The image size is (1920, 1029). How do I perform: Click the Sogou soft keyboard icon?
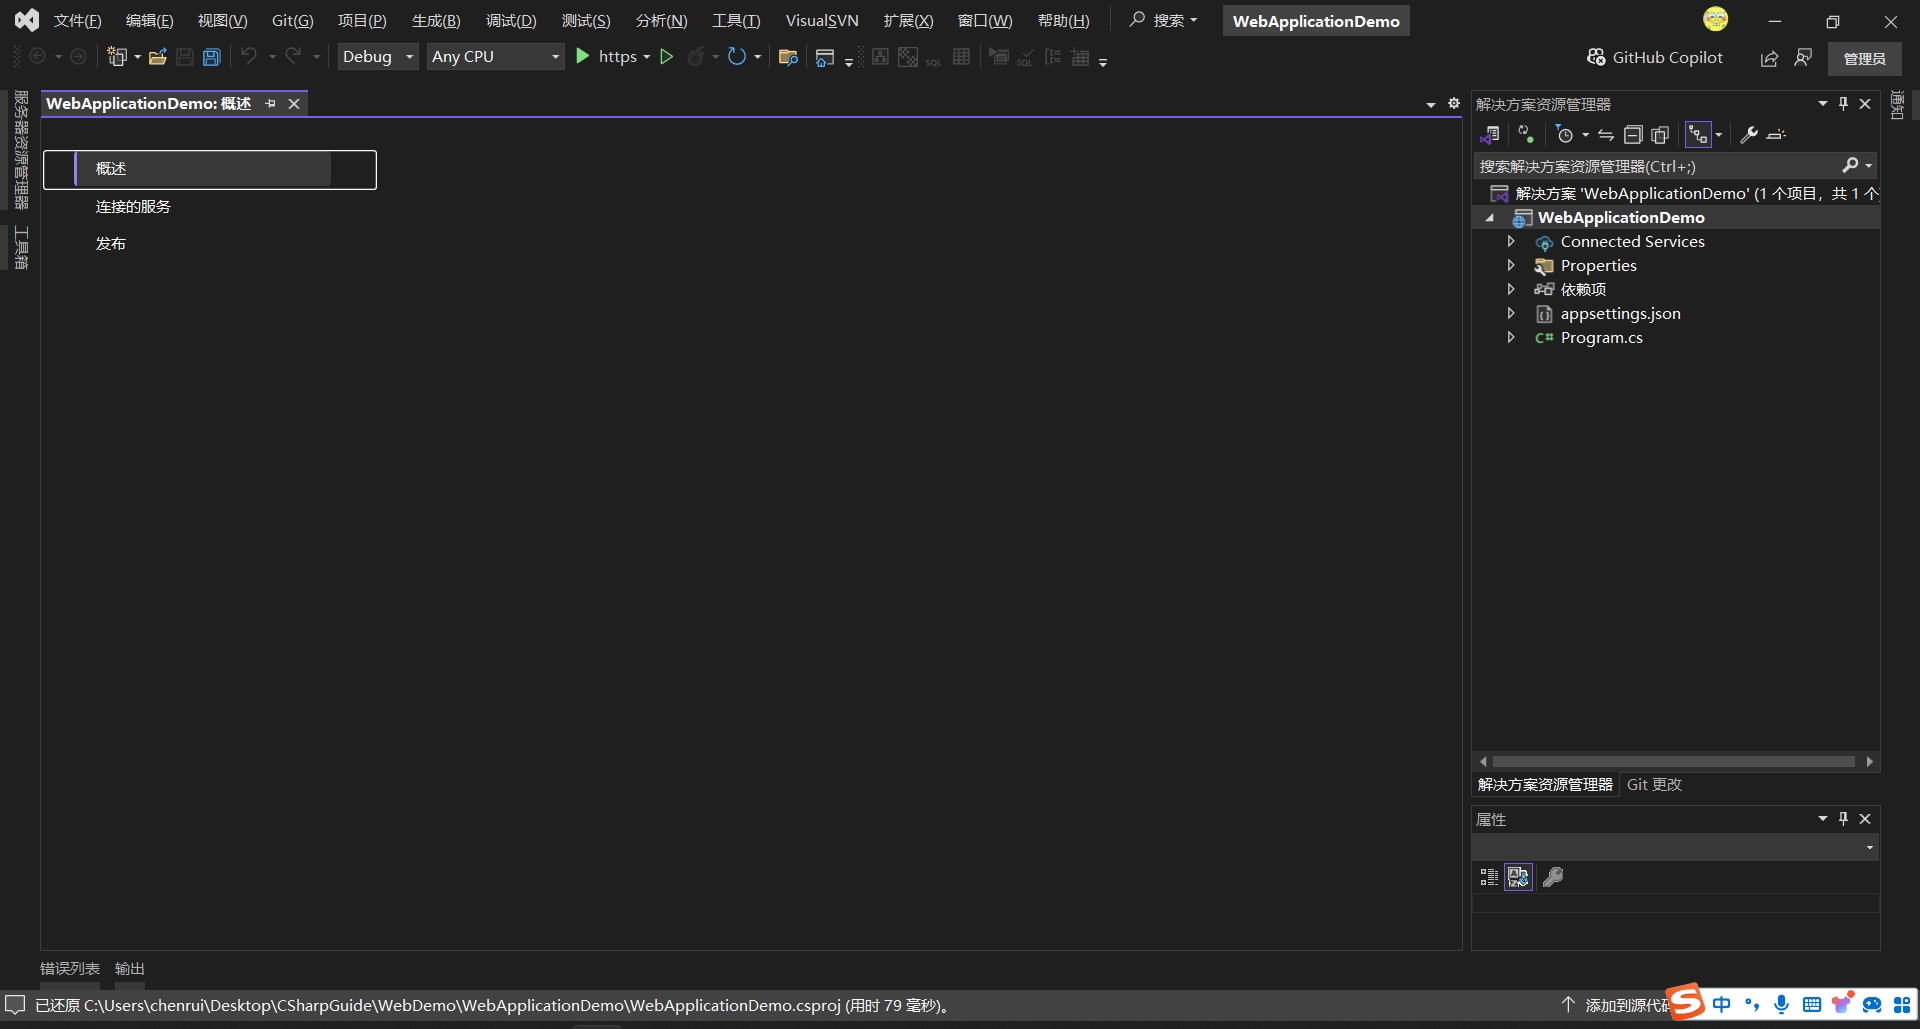coord(1811,1004)
